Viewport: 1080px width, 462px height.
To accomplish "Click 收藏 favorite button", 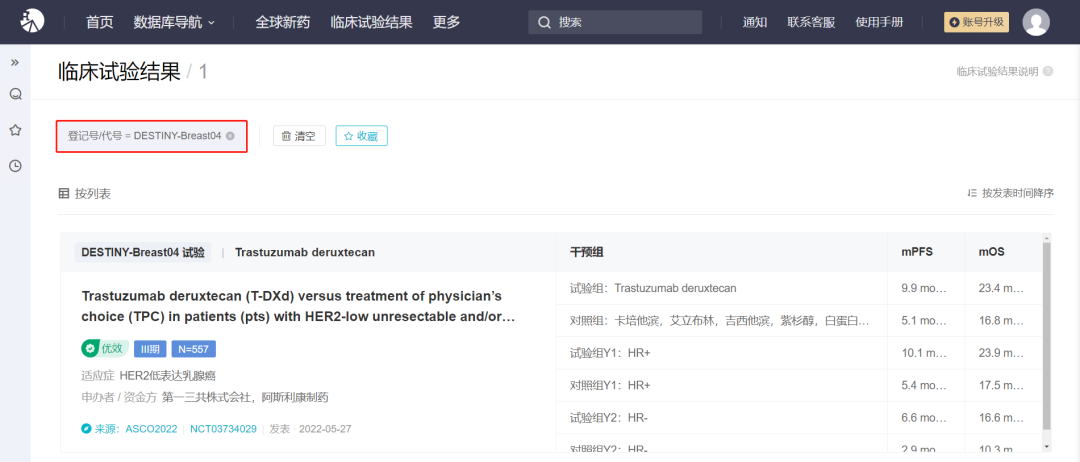I will click(x=362, y=136).
